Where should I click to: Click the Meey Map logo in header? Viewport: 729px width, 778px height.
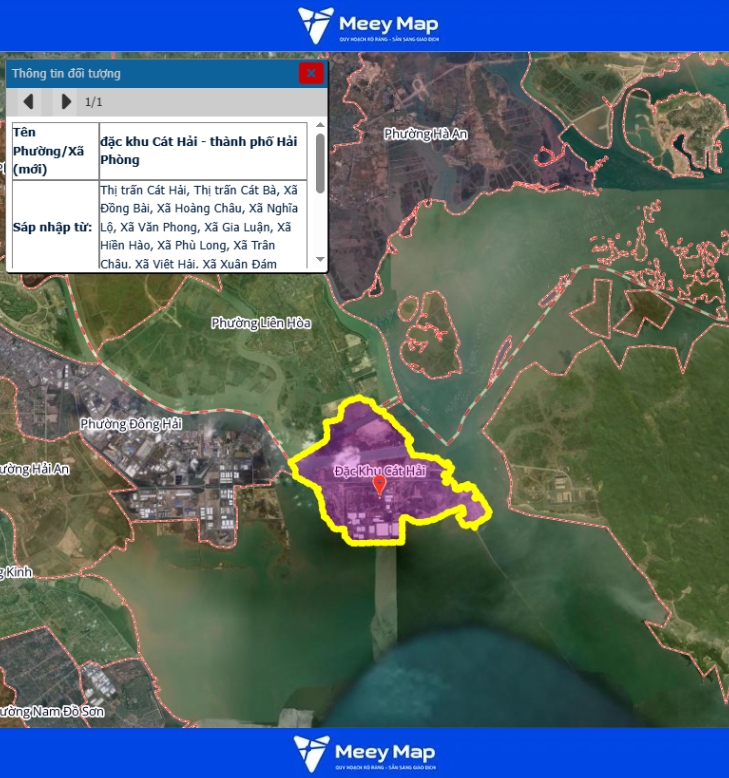pyautogui.click(x=368, y=25)
